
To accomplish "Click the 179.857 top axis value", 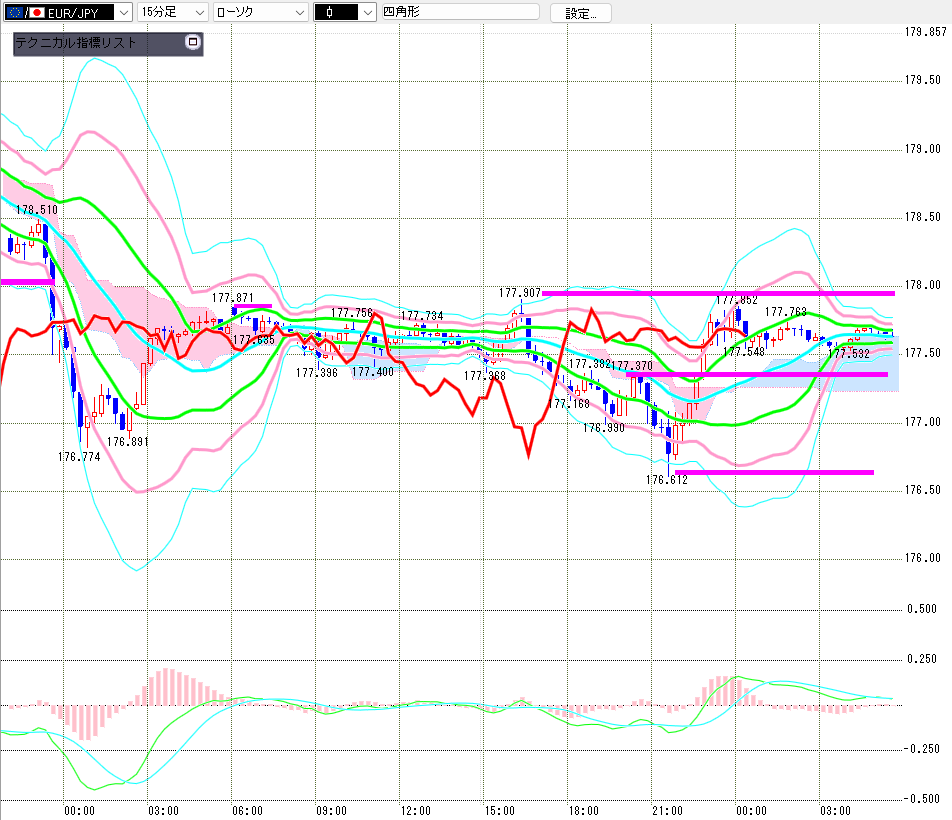I will pos(925,32).
